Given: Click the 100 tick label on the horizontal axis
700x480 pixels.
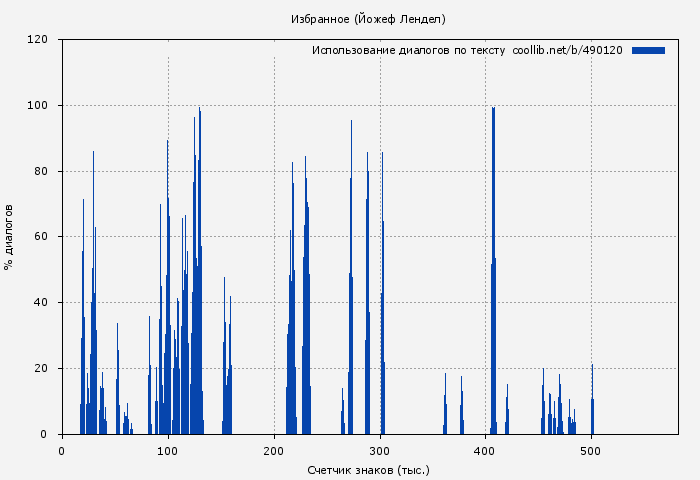Looking at the screenshot, I should pos(168,450).
